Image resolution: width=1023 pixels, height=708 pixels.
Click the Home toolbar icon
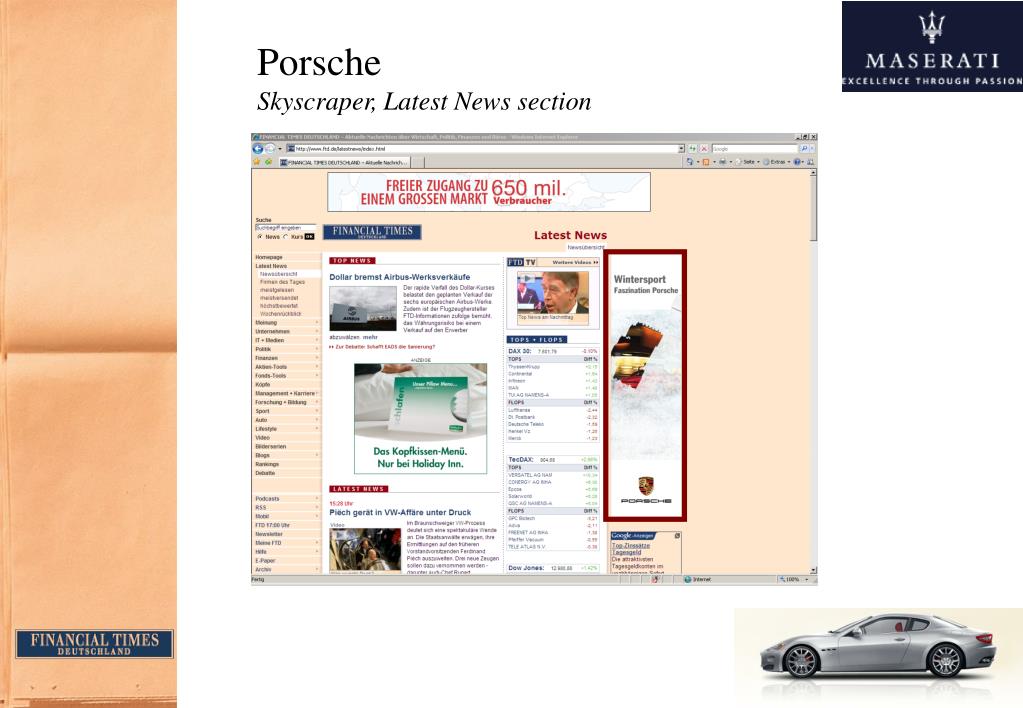tap(690, 162)
